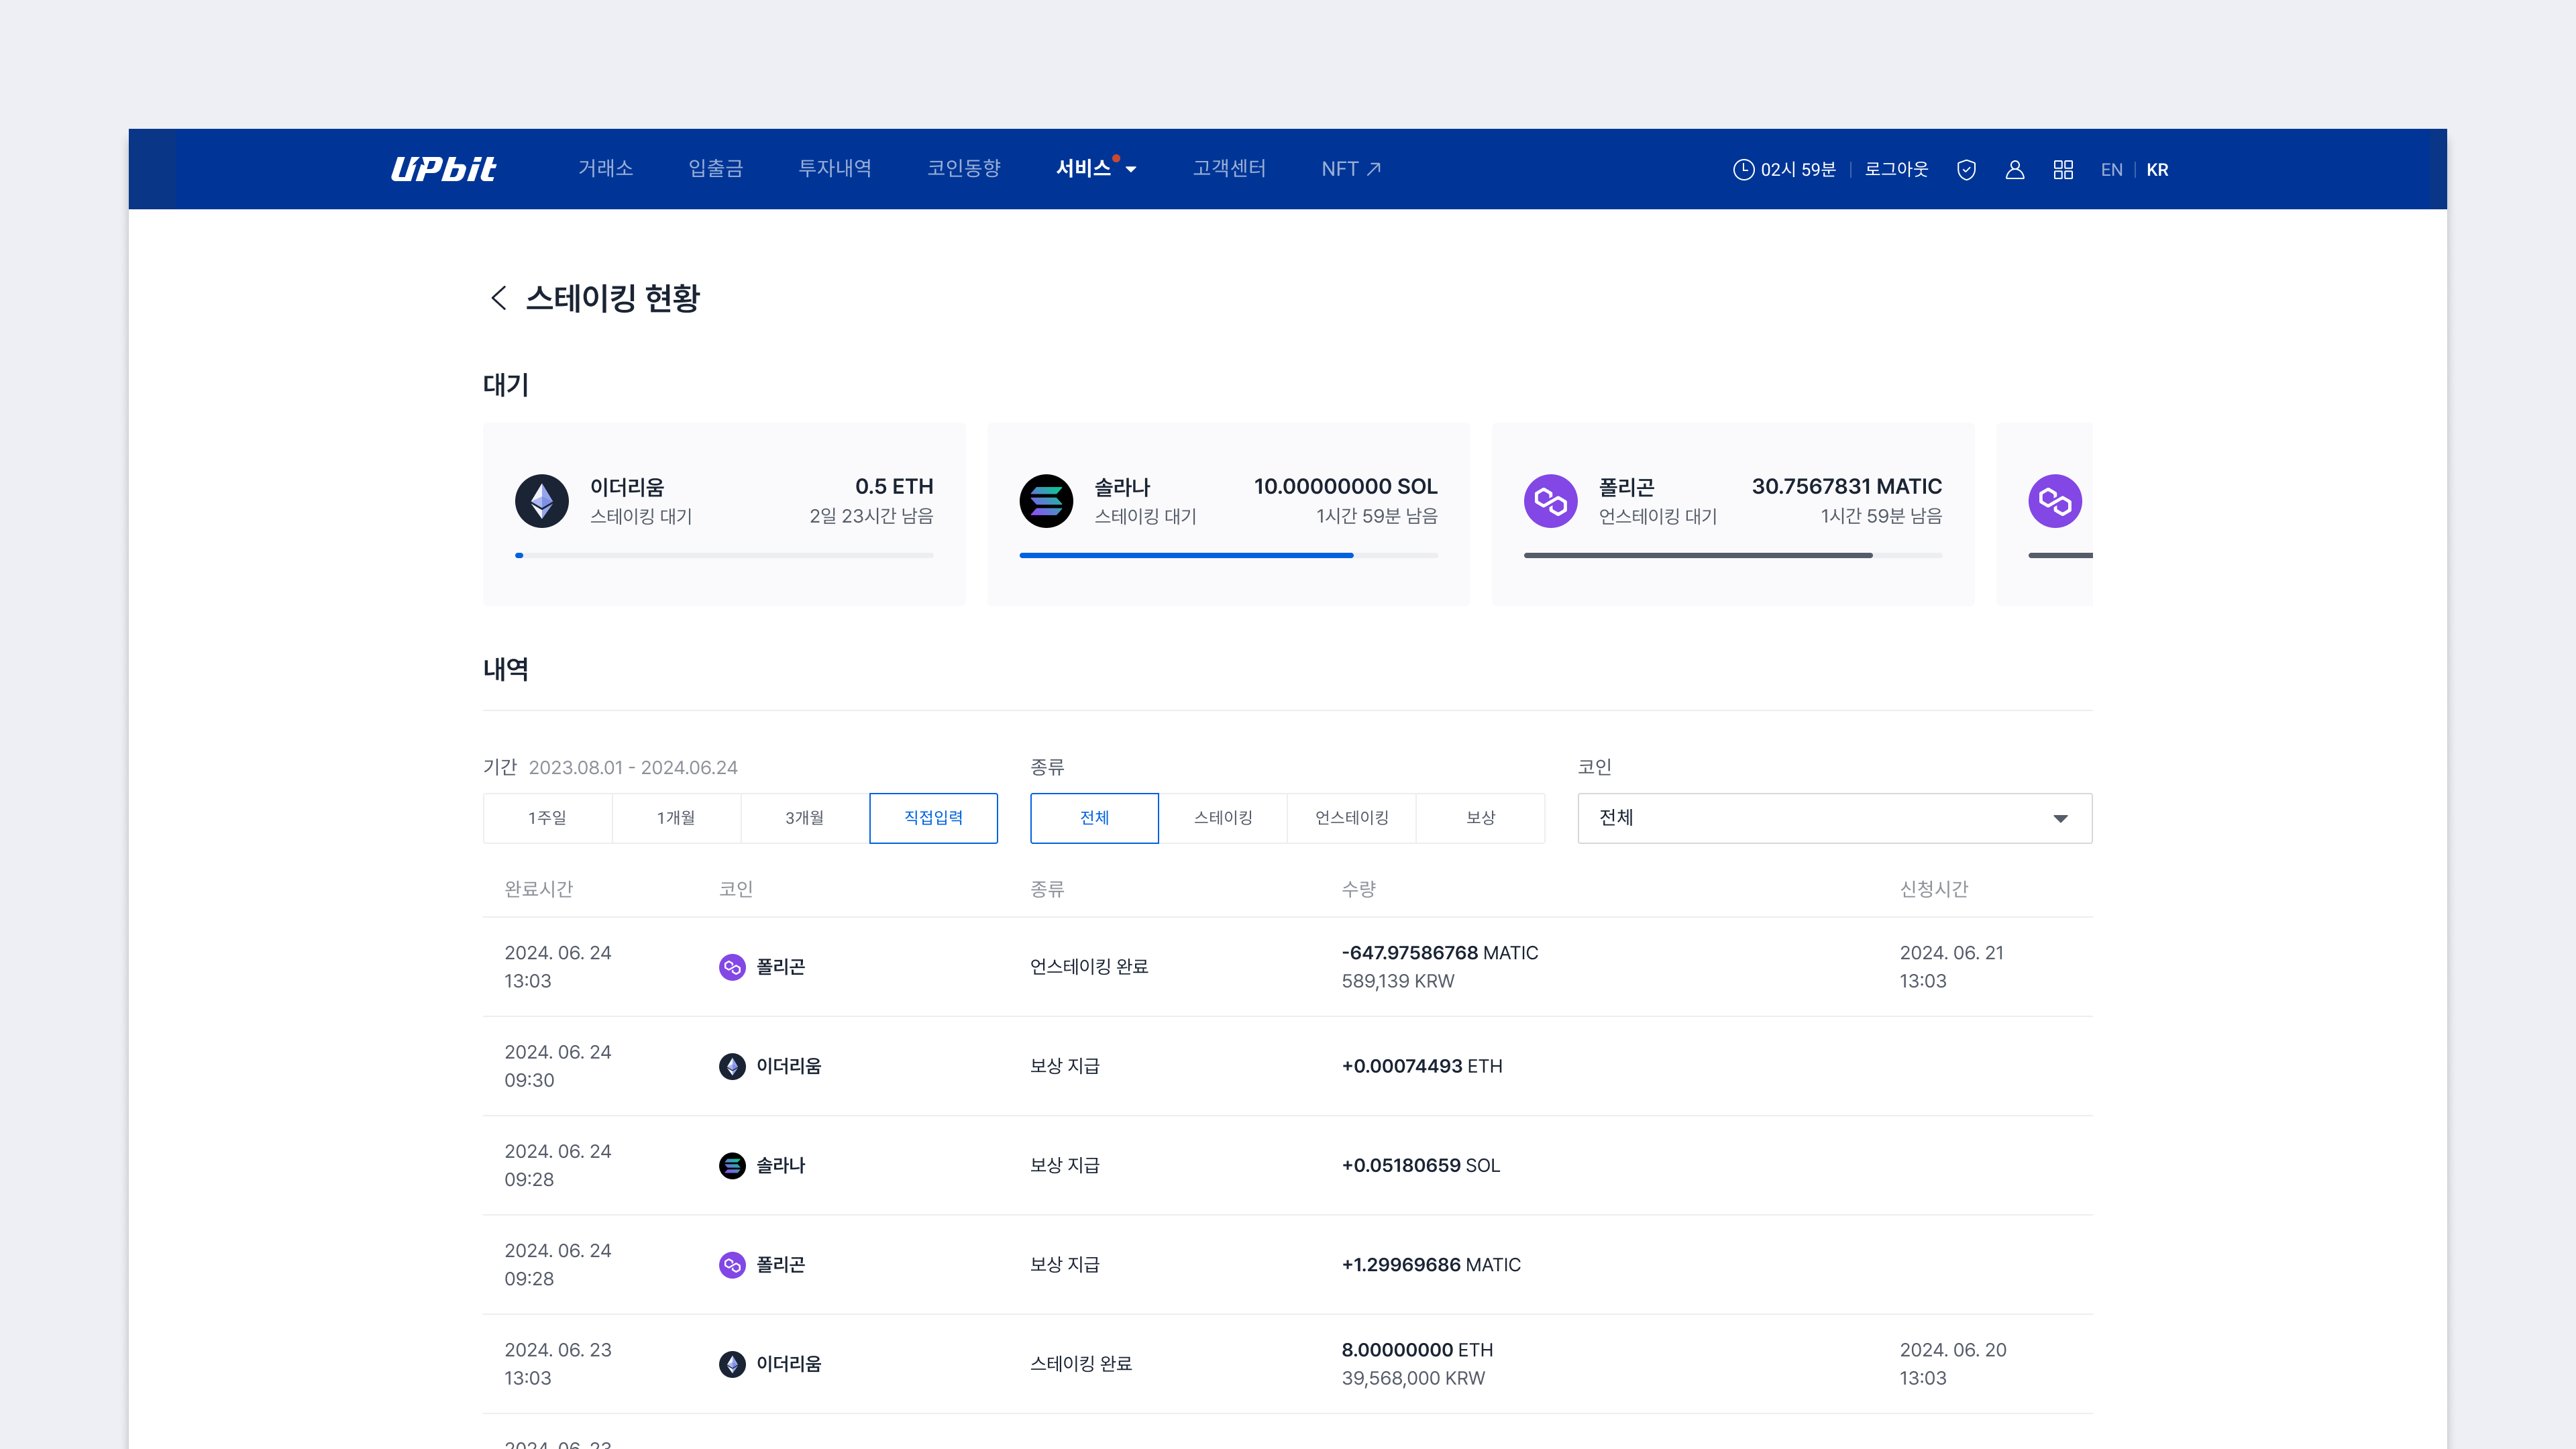Viewport: 2576px width, 1449px height.
Task: Click the dropdown arrow of the 코인 selector
Action: point(2060,819)
